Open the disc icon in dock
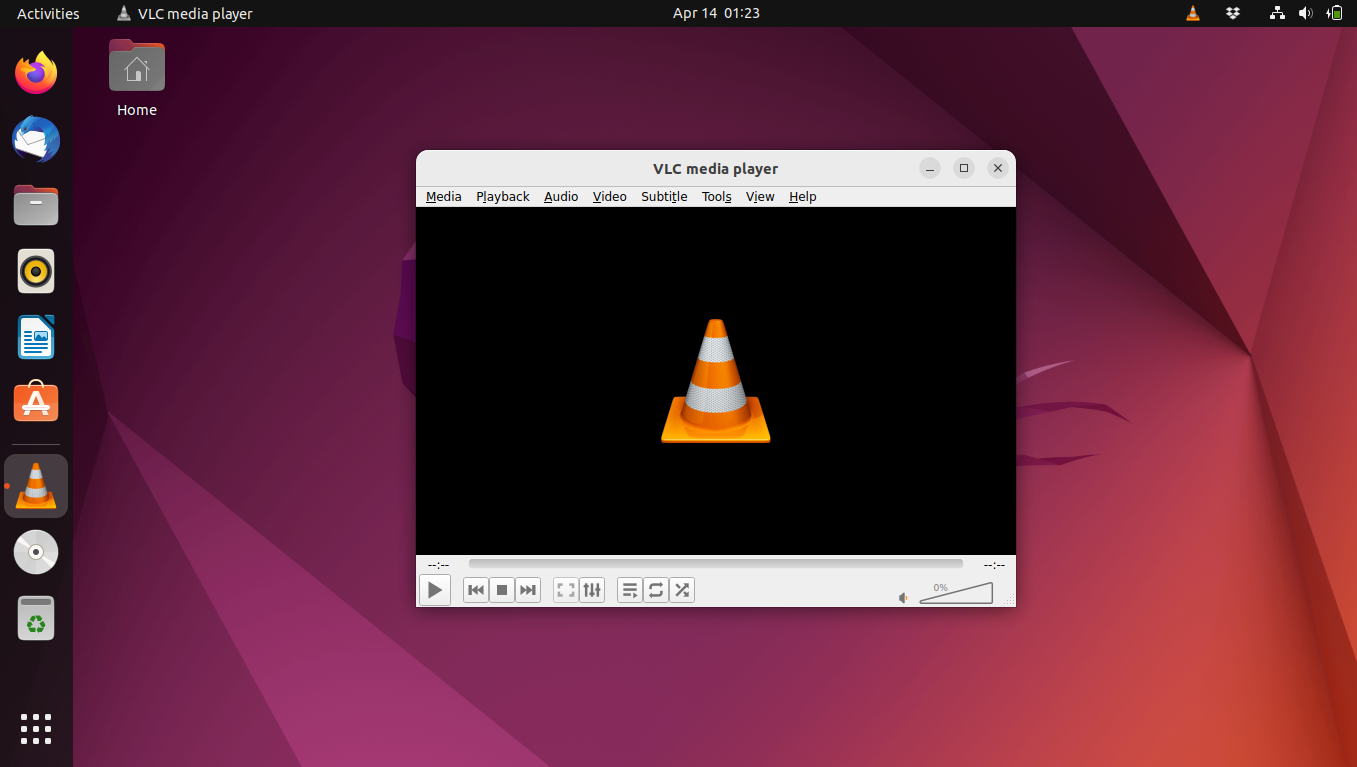The image size is (1357, 767). (x=36, y=552)
